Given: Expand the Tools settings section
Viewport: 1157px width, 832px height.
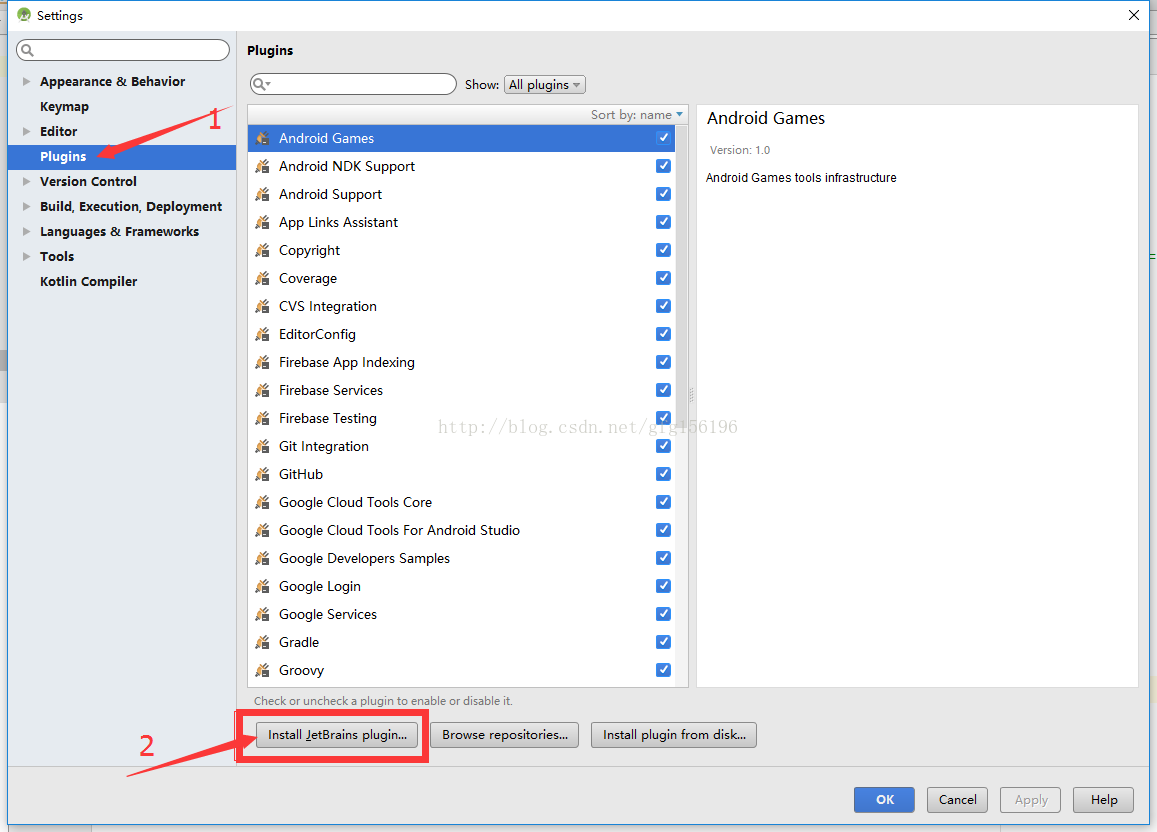Looking at the screenshot, I should (x=27, y=257).
